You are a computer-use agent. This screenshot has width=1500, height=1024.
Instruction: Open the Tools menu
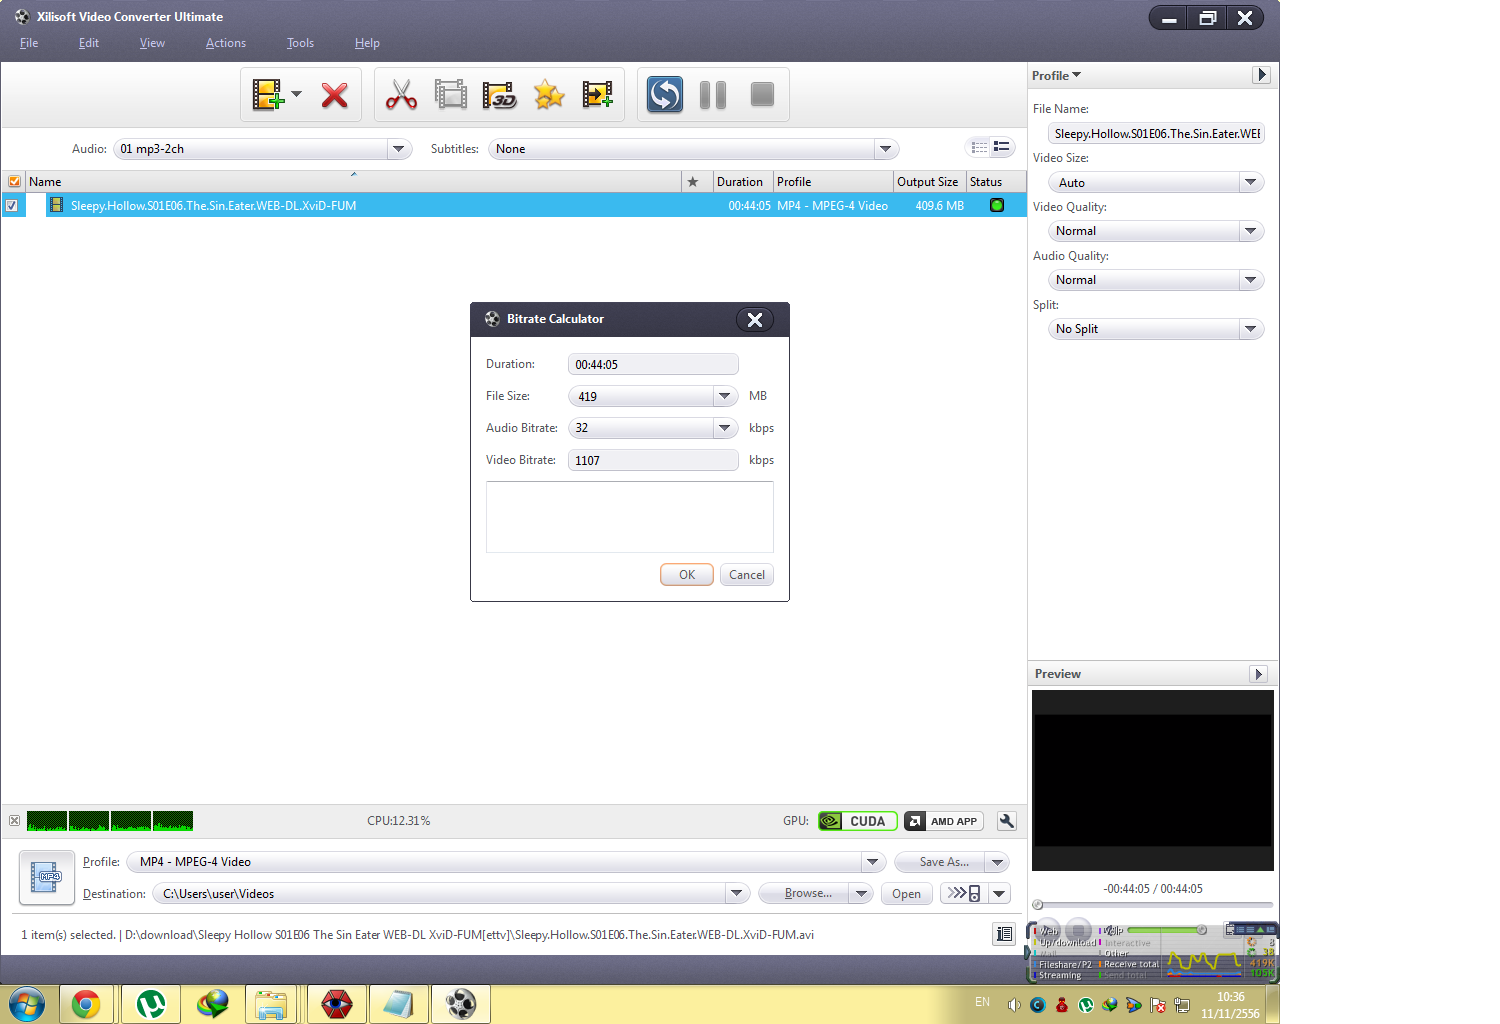300,43
